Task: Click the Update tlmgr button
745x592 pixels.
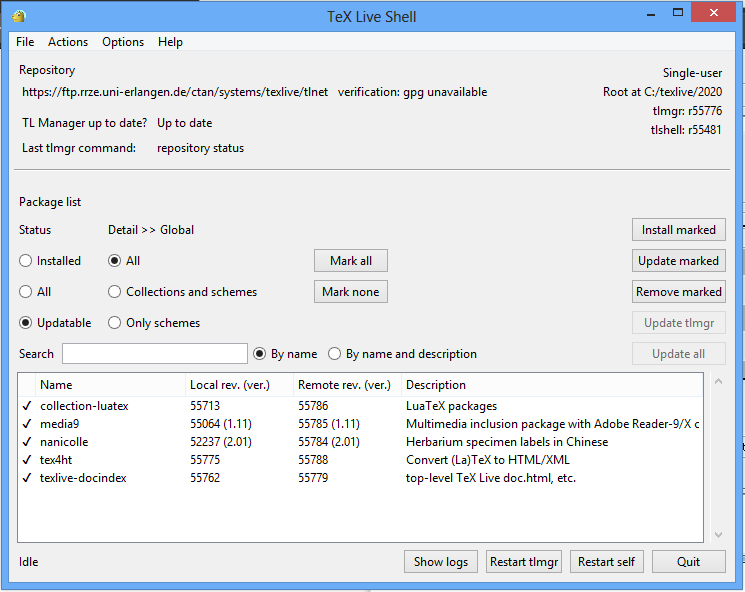Action: 678,323
